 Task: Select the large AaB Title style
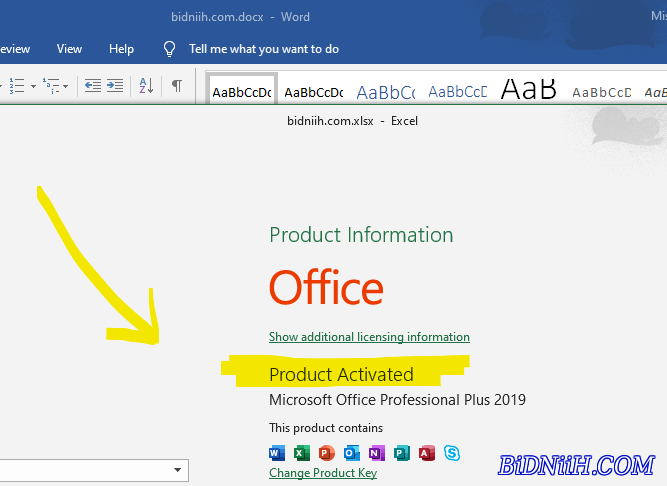tap(528, 89)
